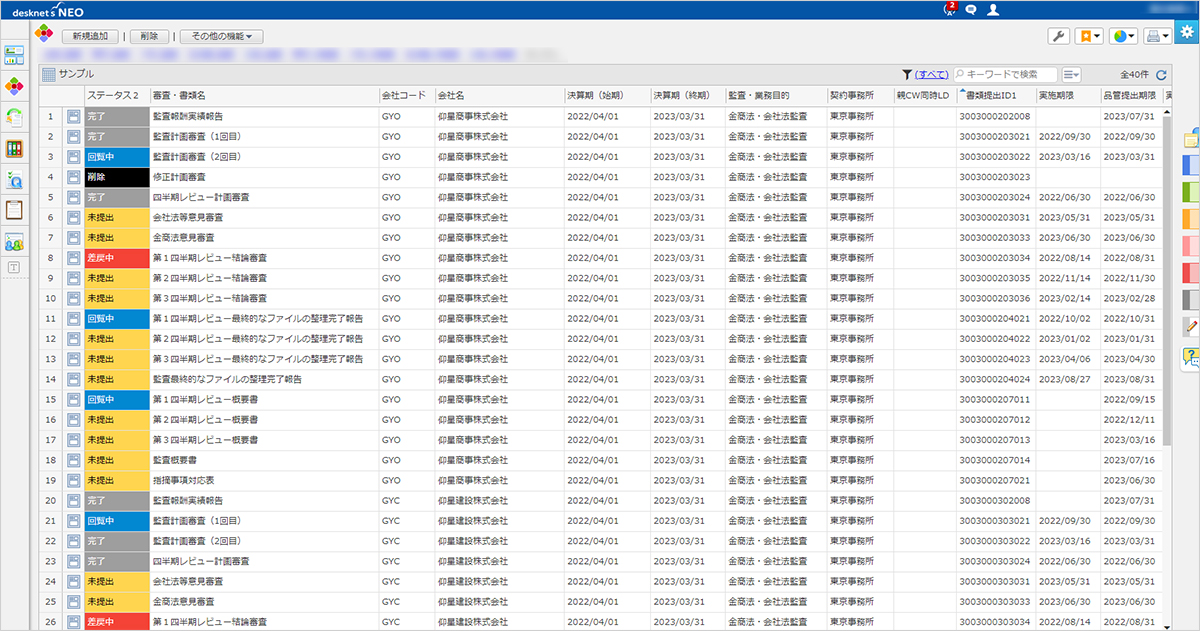1200x631 pixels.
Task: Open the list view options menu
Action: pos(1072,74)
